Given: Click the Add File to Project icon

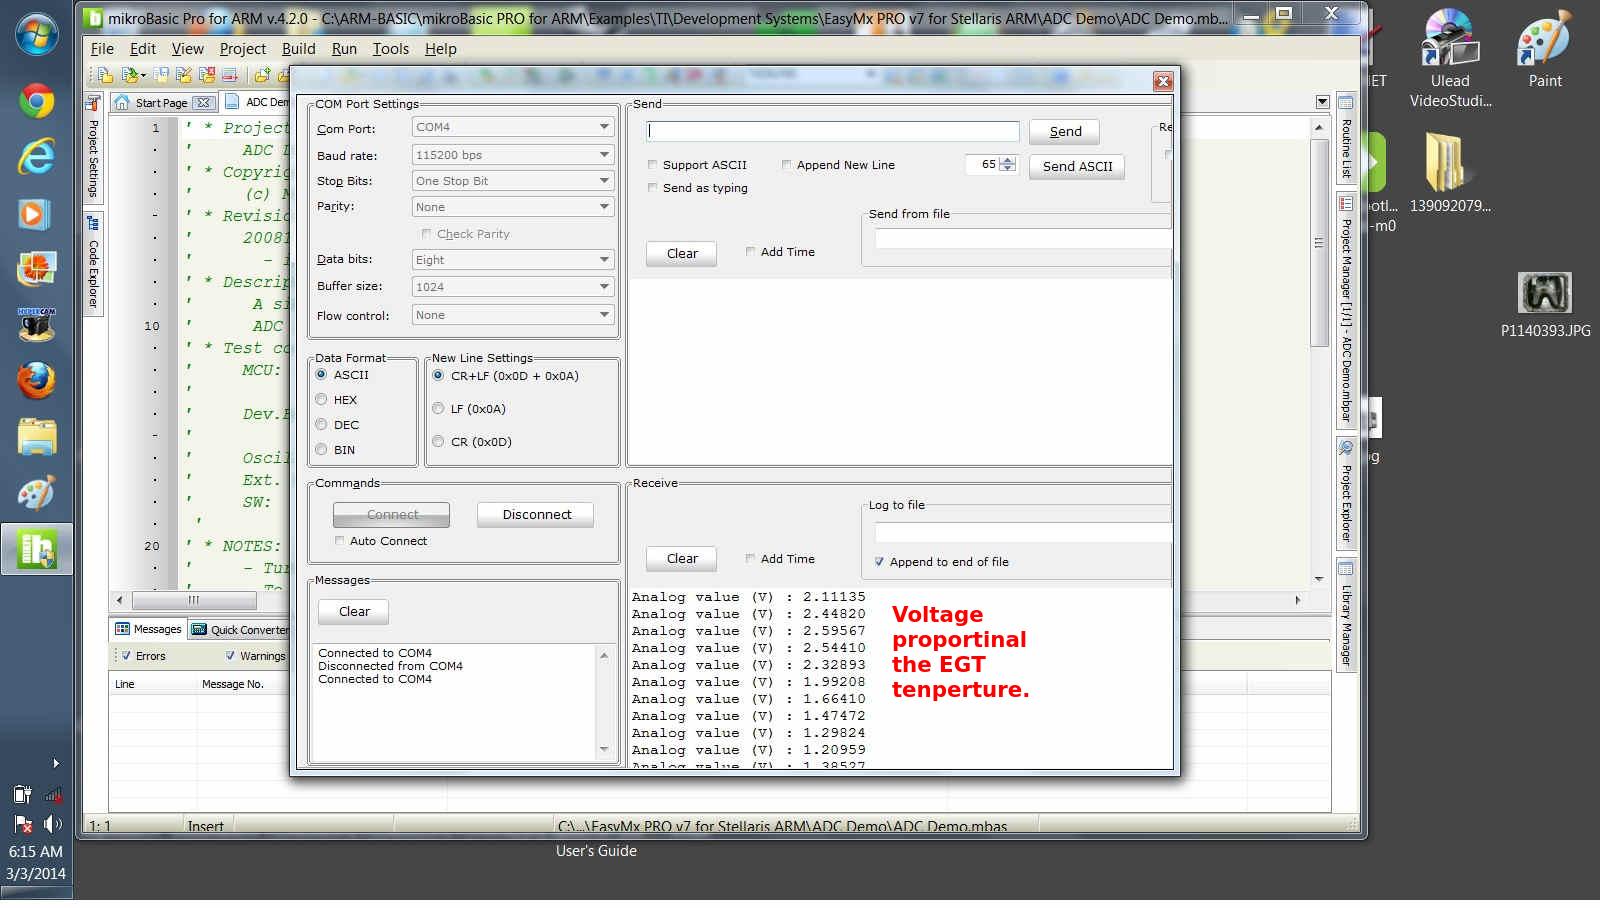Looking at the screenshot, I should (262, 75).
